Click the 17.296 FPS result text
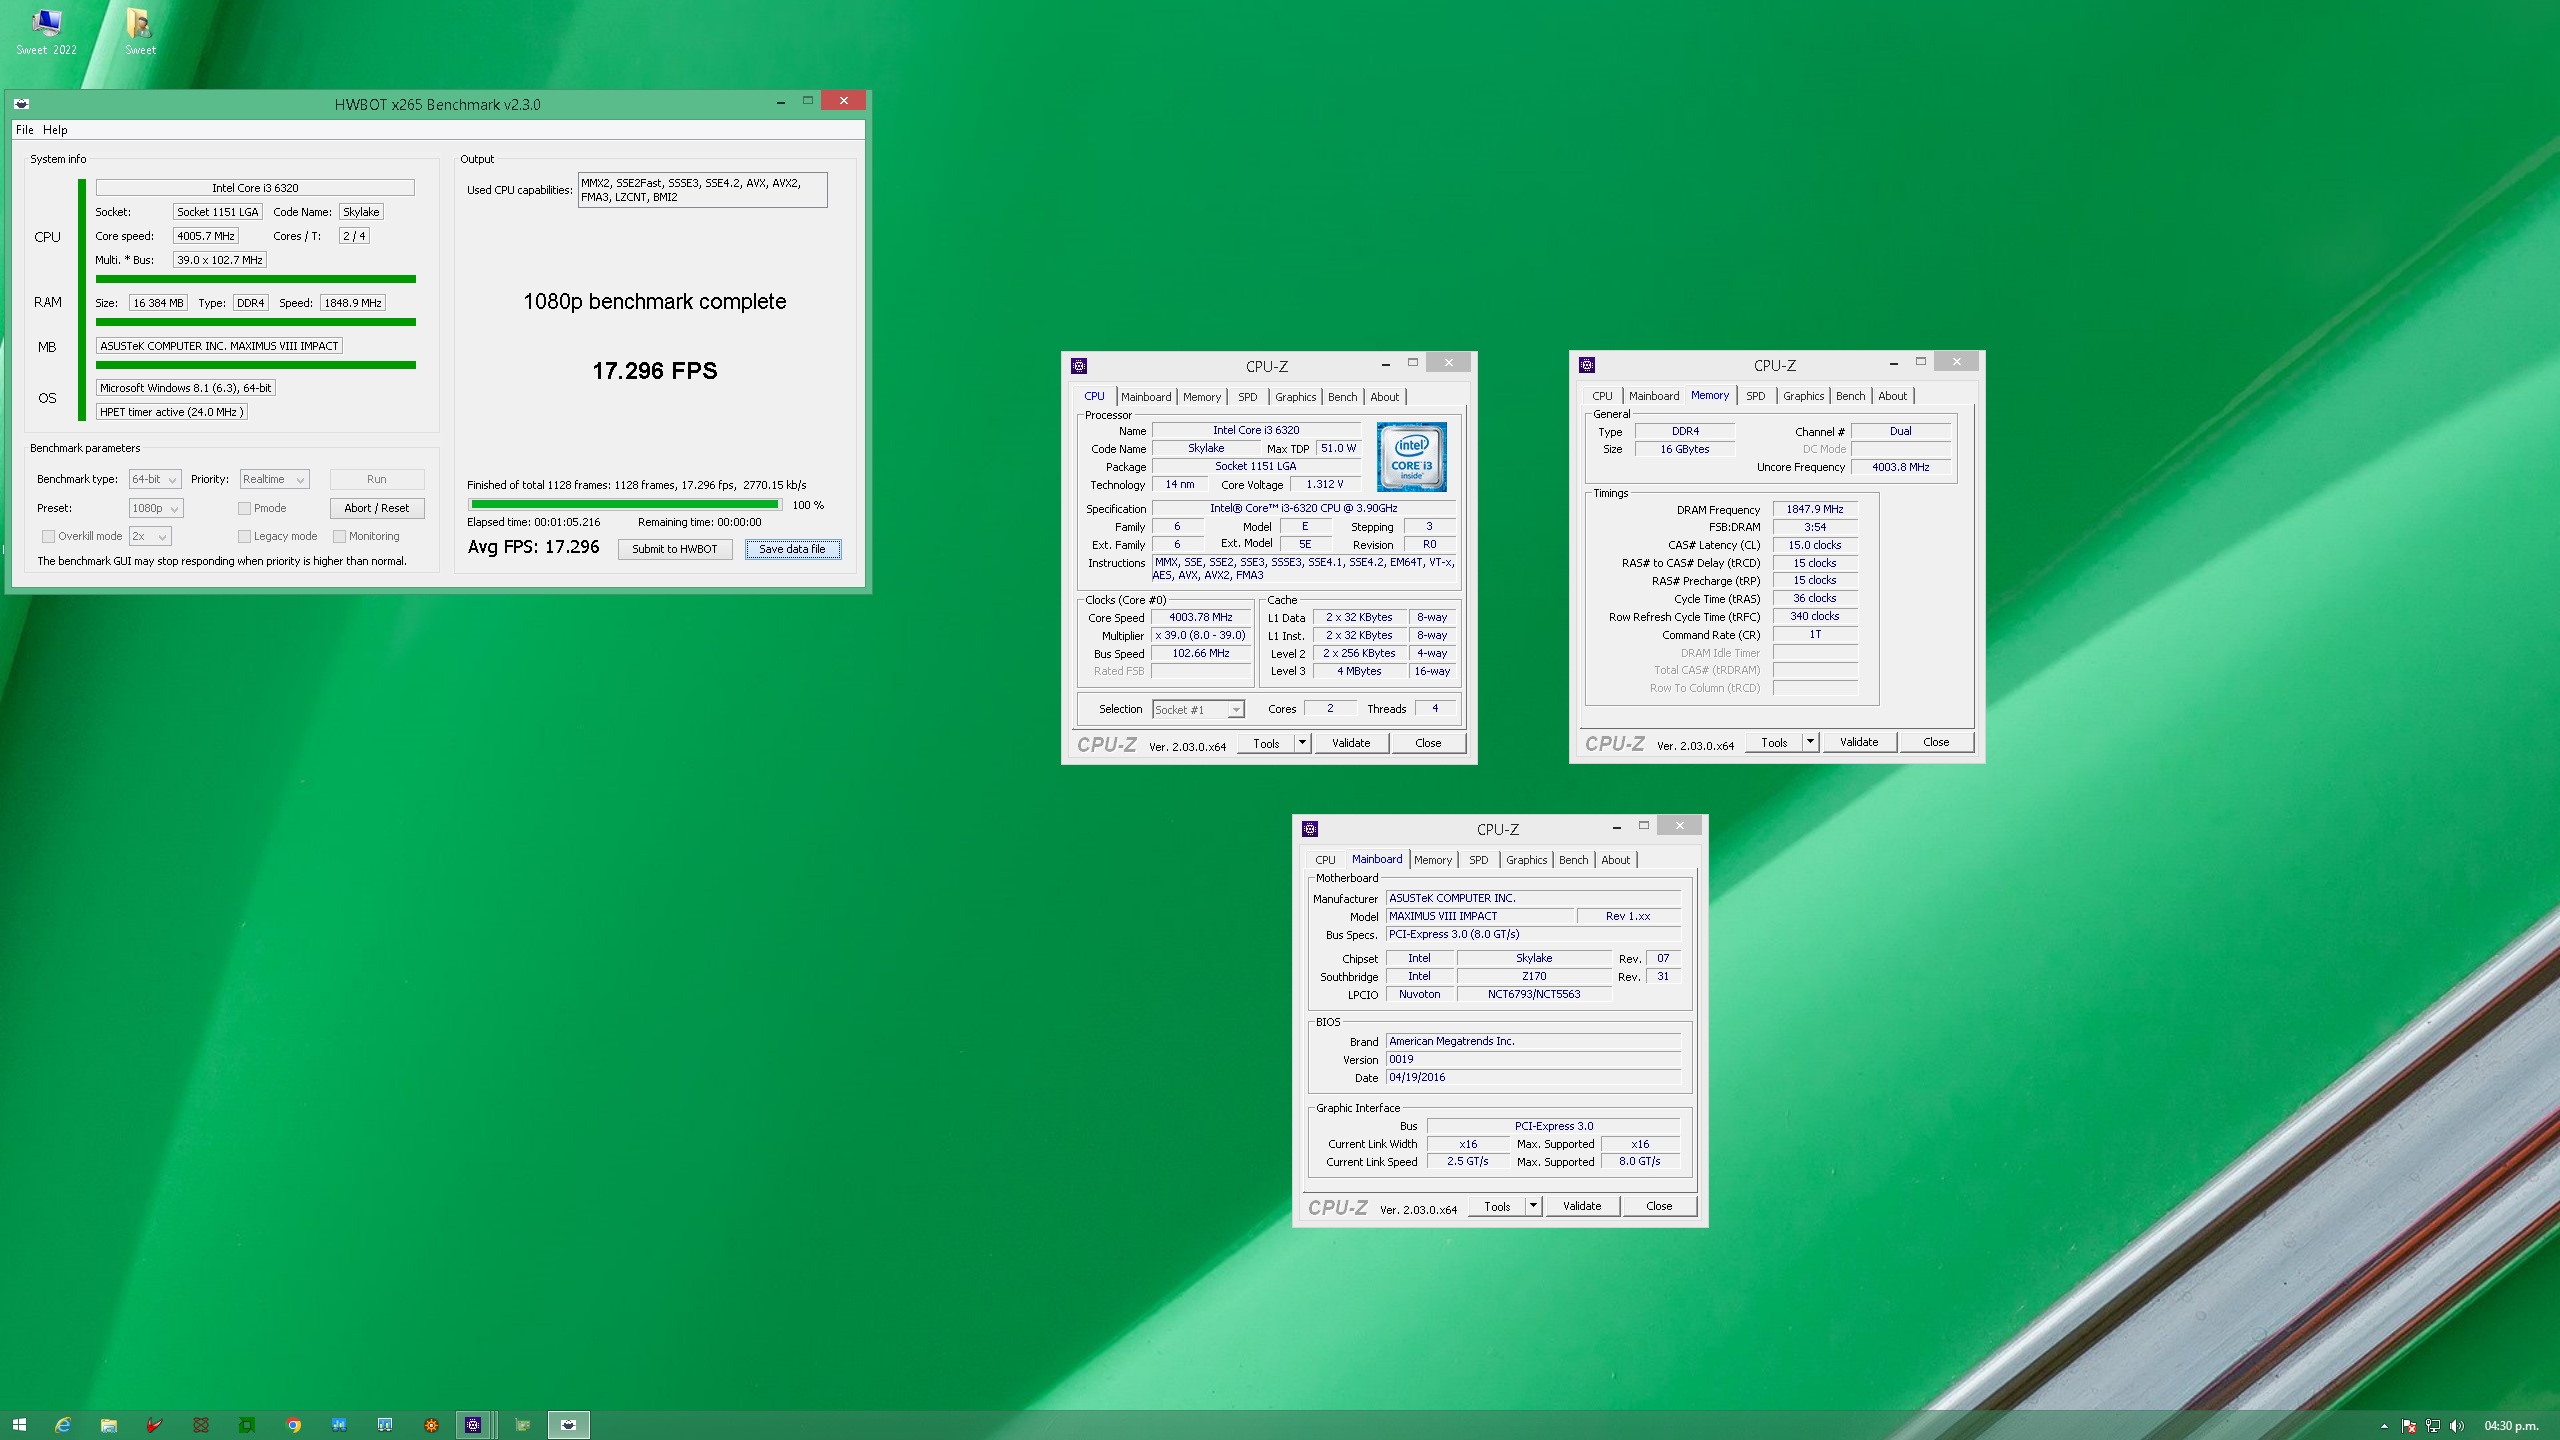Image resolution: width=2560 pixels, height=1440 pixels. 655,371
